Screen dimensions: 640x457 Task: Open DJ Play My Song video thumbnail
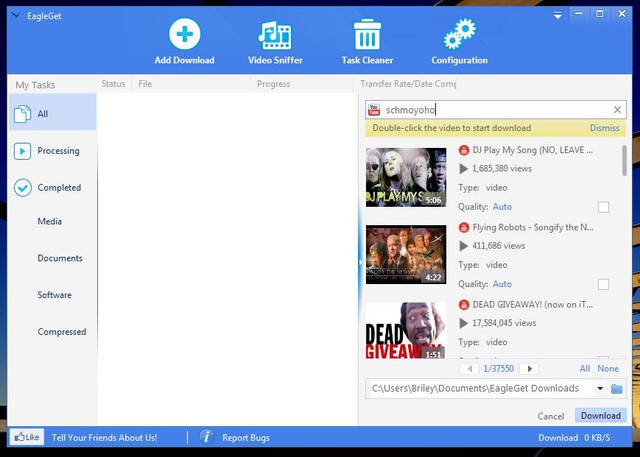pyautogui.click(x=406, y=177)
